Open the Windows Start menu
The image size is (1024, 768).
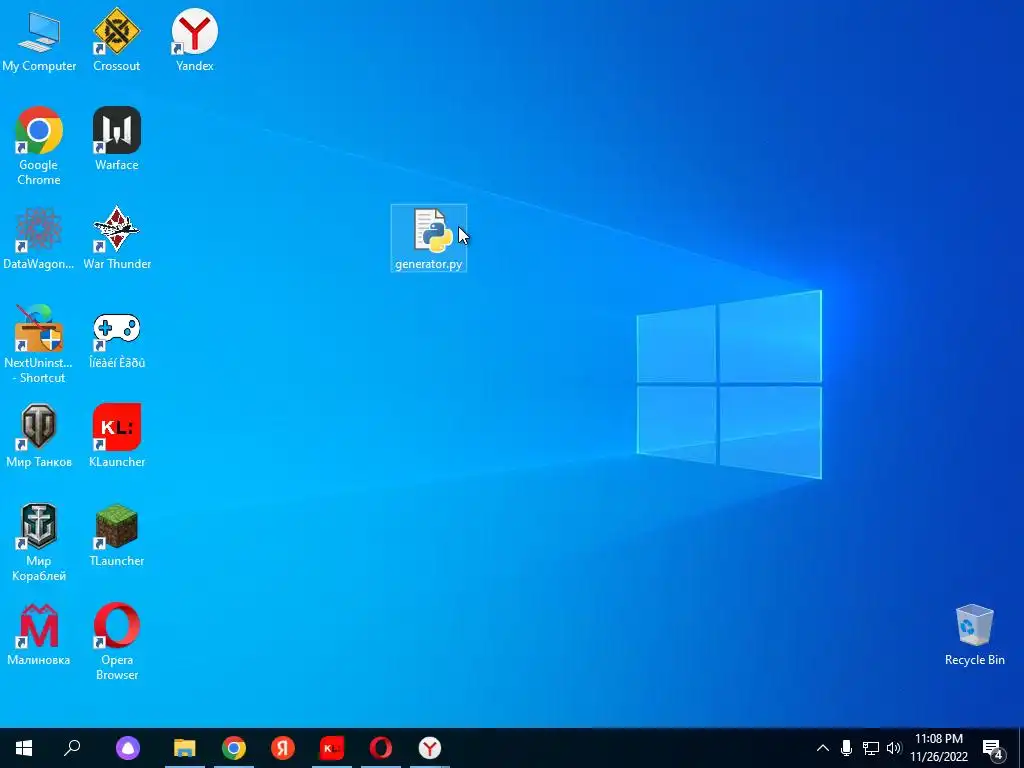tap(24, 748)
